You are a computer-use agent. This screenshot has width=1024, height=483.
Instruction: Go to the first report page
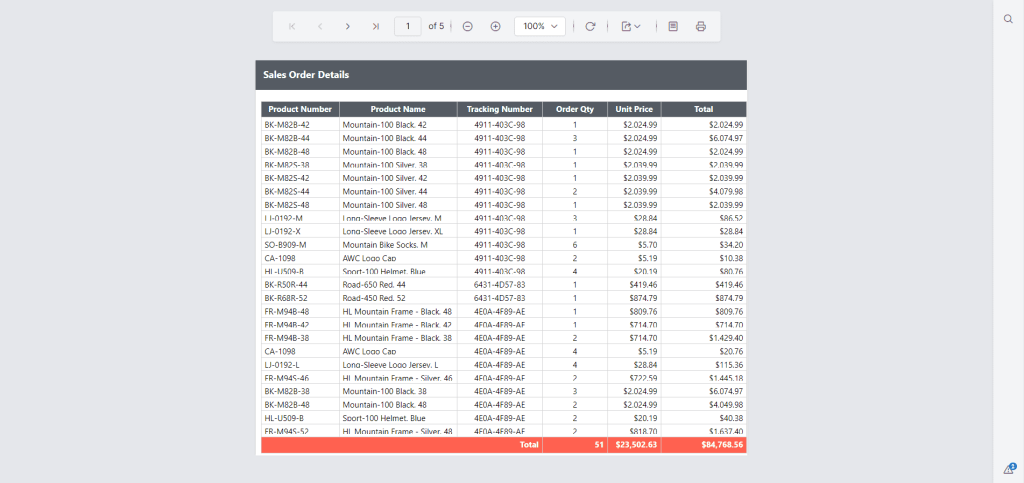[x=292, y=26]
